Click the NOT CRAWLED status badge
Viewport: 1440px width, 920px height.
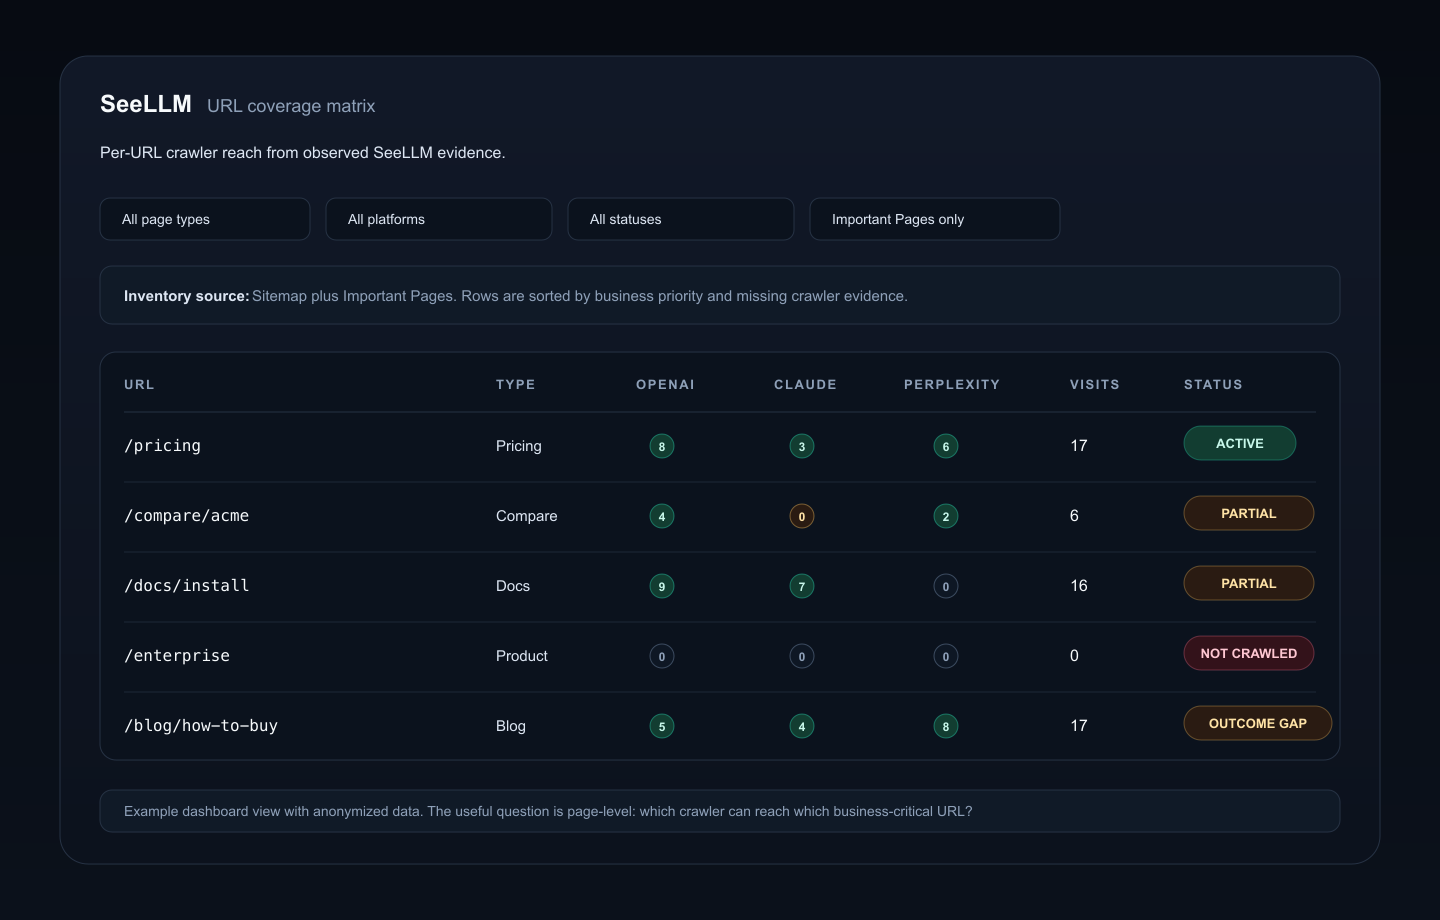[1249, 653]
